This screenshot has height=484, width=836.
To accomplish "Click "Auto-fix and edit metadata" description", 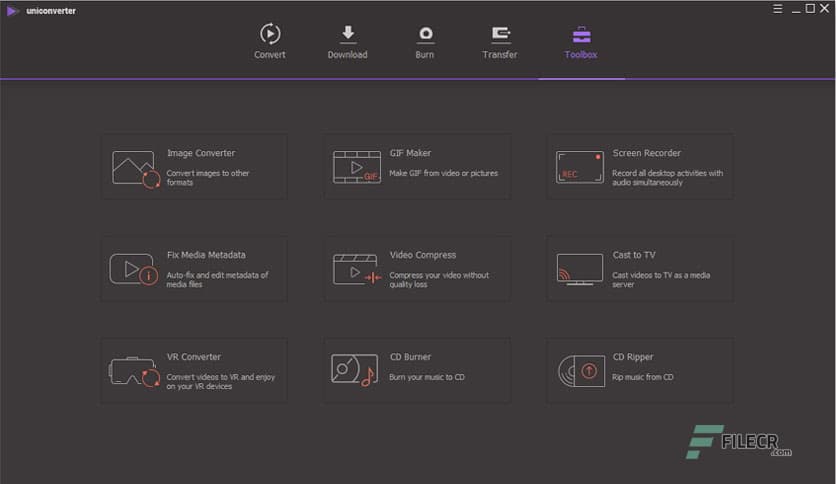I will point(218,279).
